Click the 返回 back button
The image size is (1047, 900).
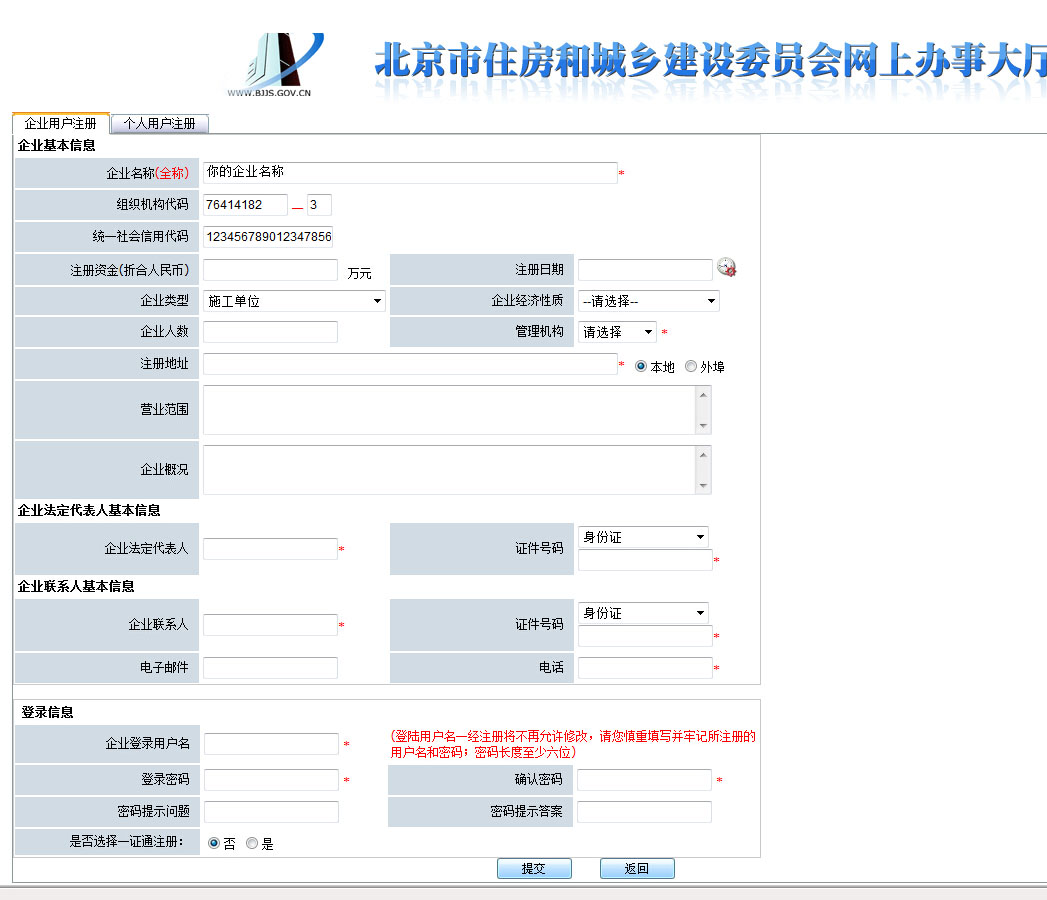637,869
